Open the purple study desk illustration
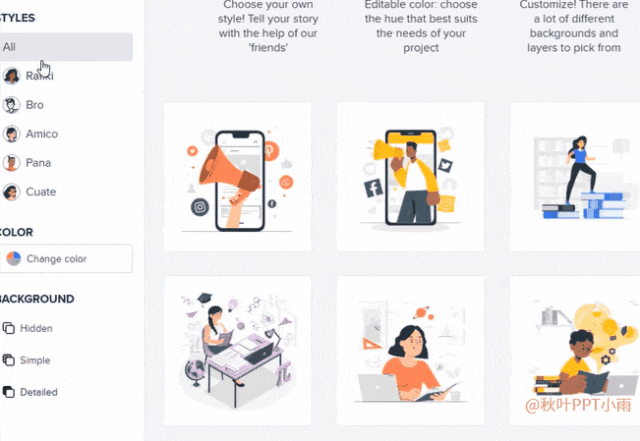640x441 pixels. coord(237,350)
